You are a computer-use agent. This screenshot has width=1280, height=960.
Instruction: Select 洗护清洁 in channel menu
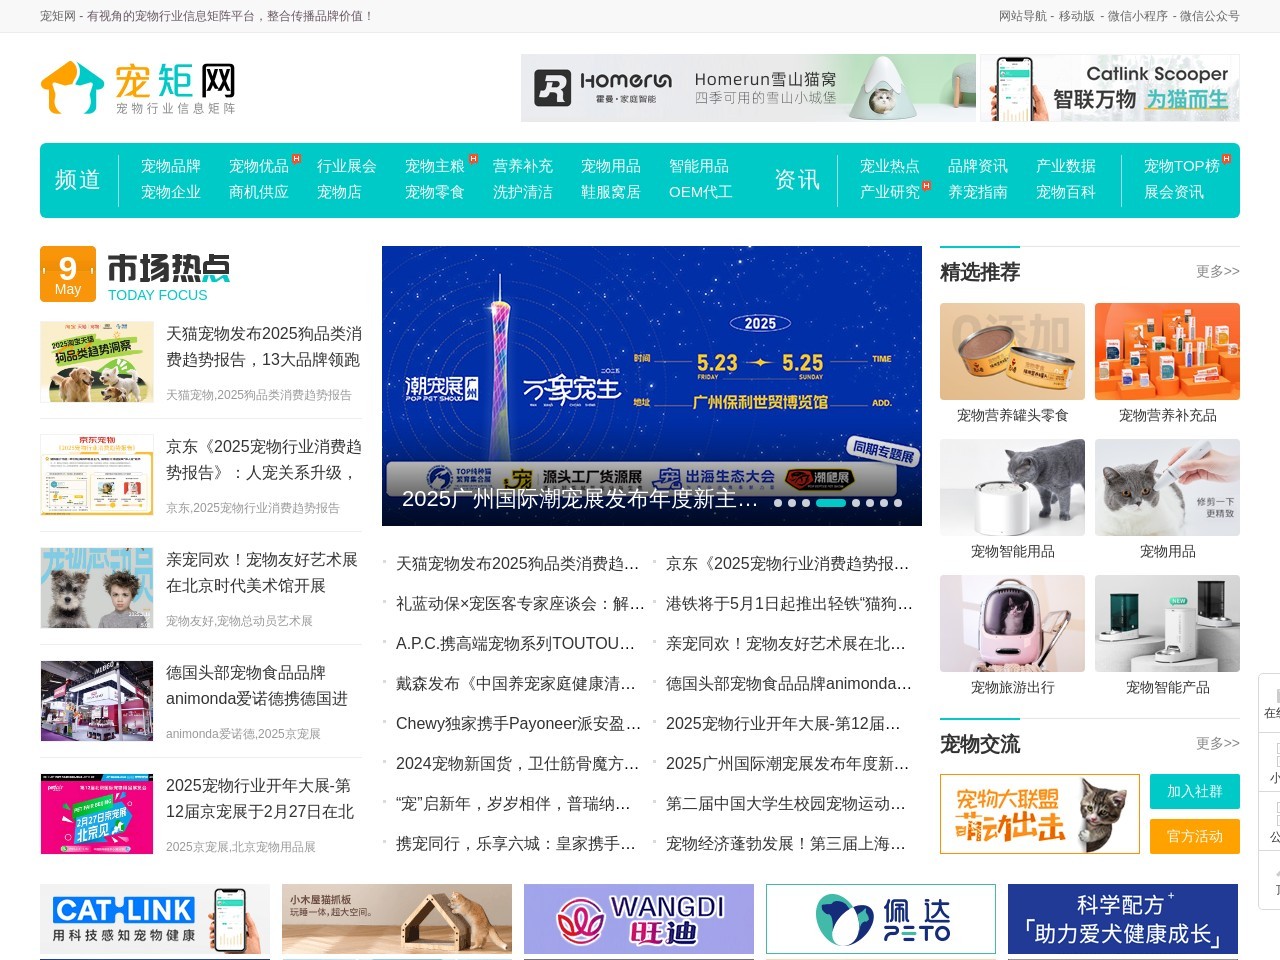click(522, 192)
